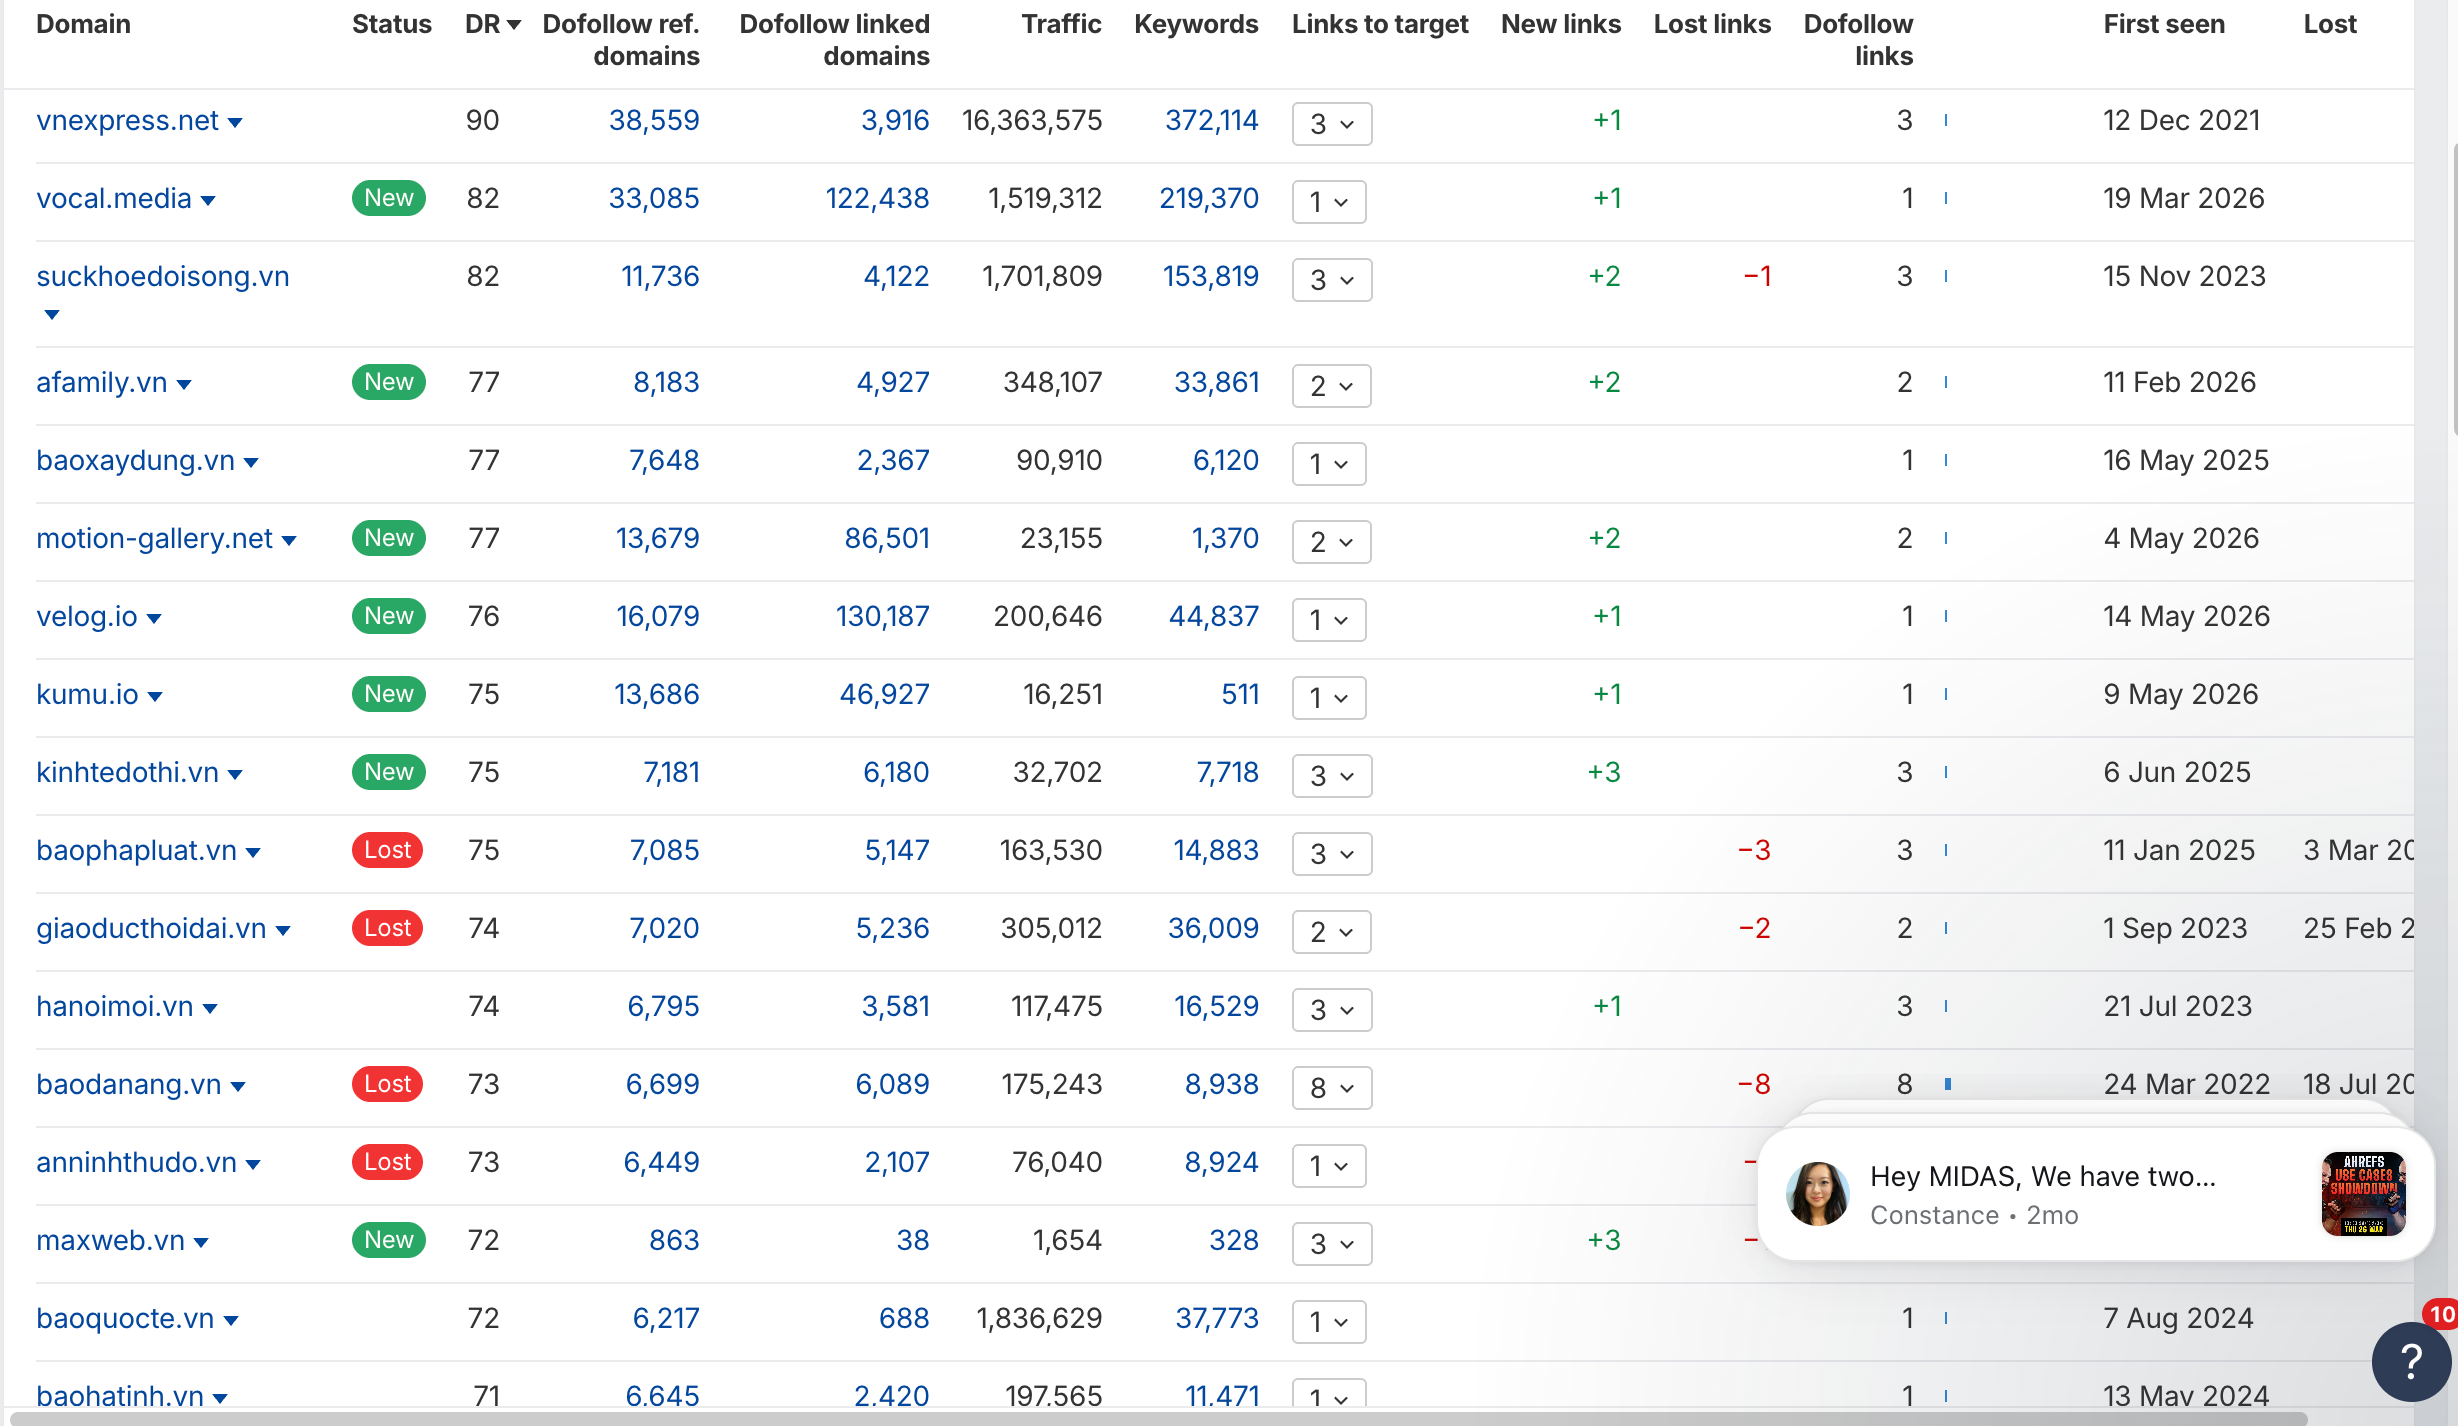
Task: Click the first seen date 24 Mar 2022
Action: coord(2186,1084)
